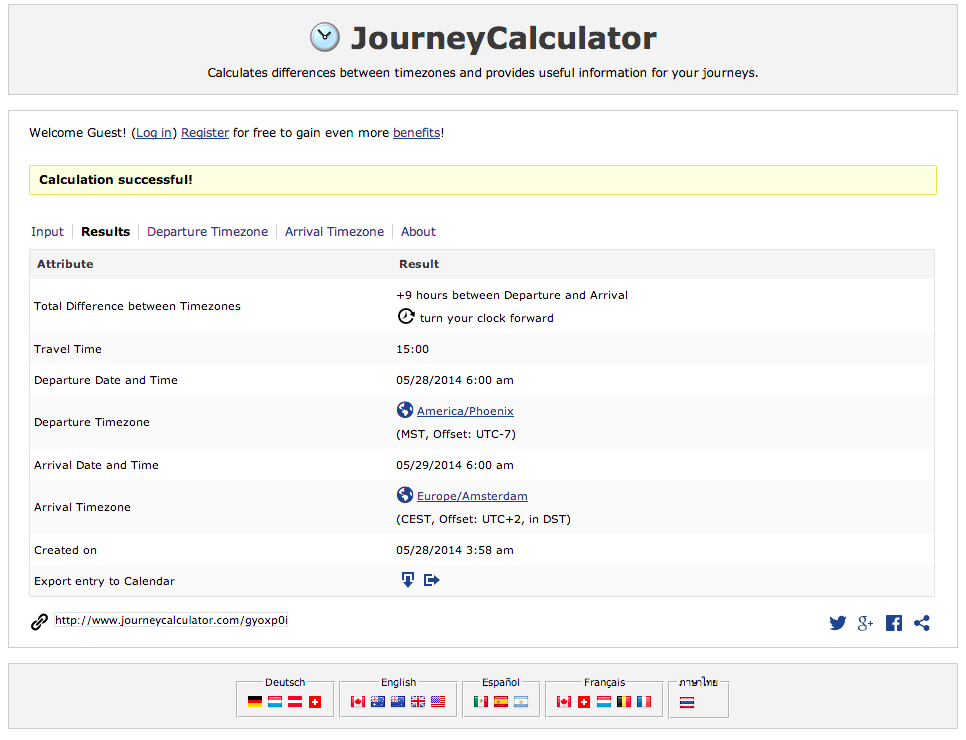
Task: Open the America/Phoenix timezone link
Action: pos(465,411)
